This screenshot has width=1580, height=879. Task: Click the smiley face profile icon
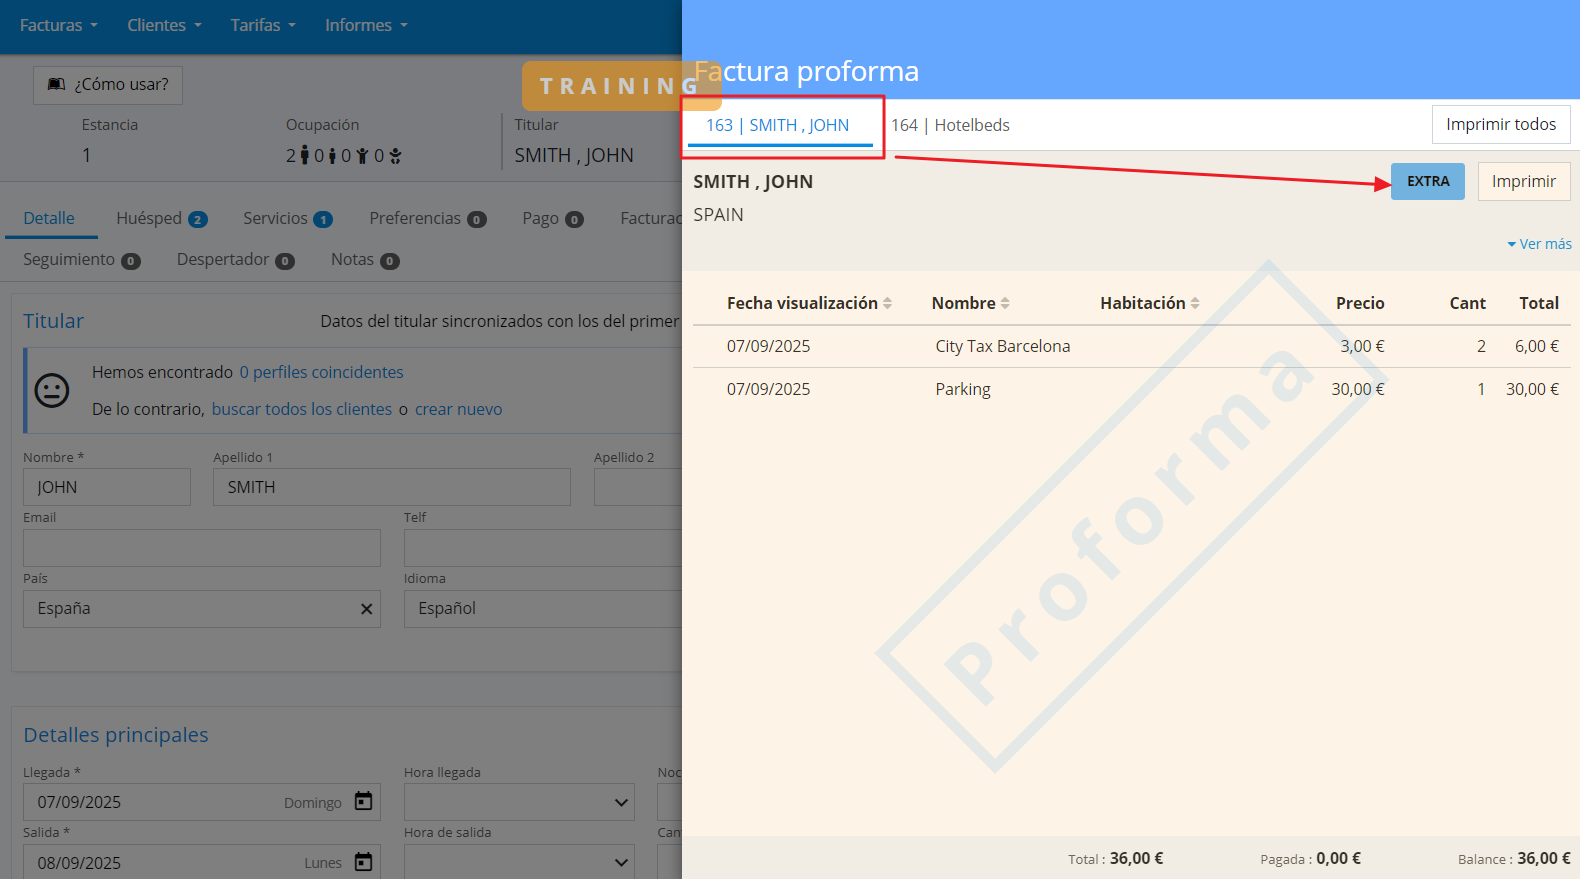[52, 390]
